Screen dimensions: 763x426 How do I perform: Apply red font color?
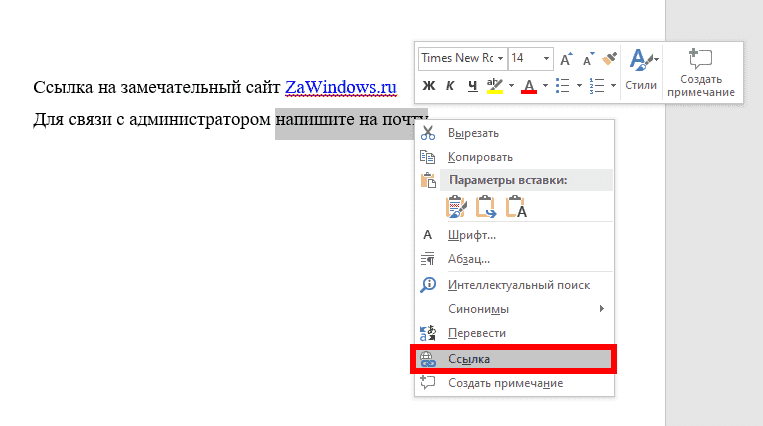[529, 86]
